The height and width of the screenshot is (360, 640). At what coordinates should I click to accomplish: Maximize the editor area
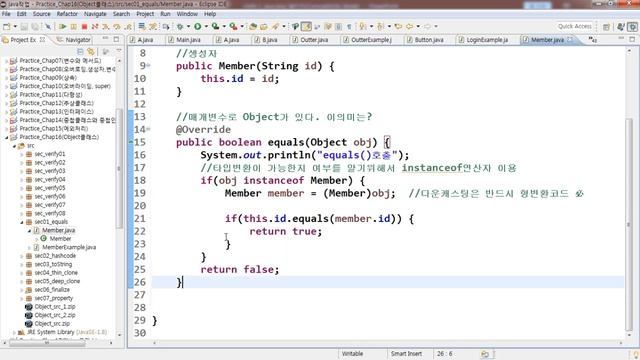632,39
